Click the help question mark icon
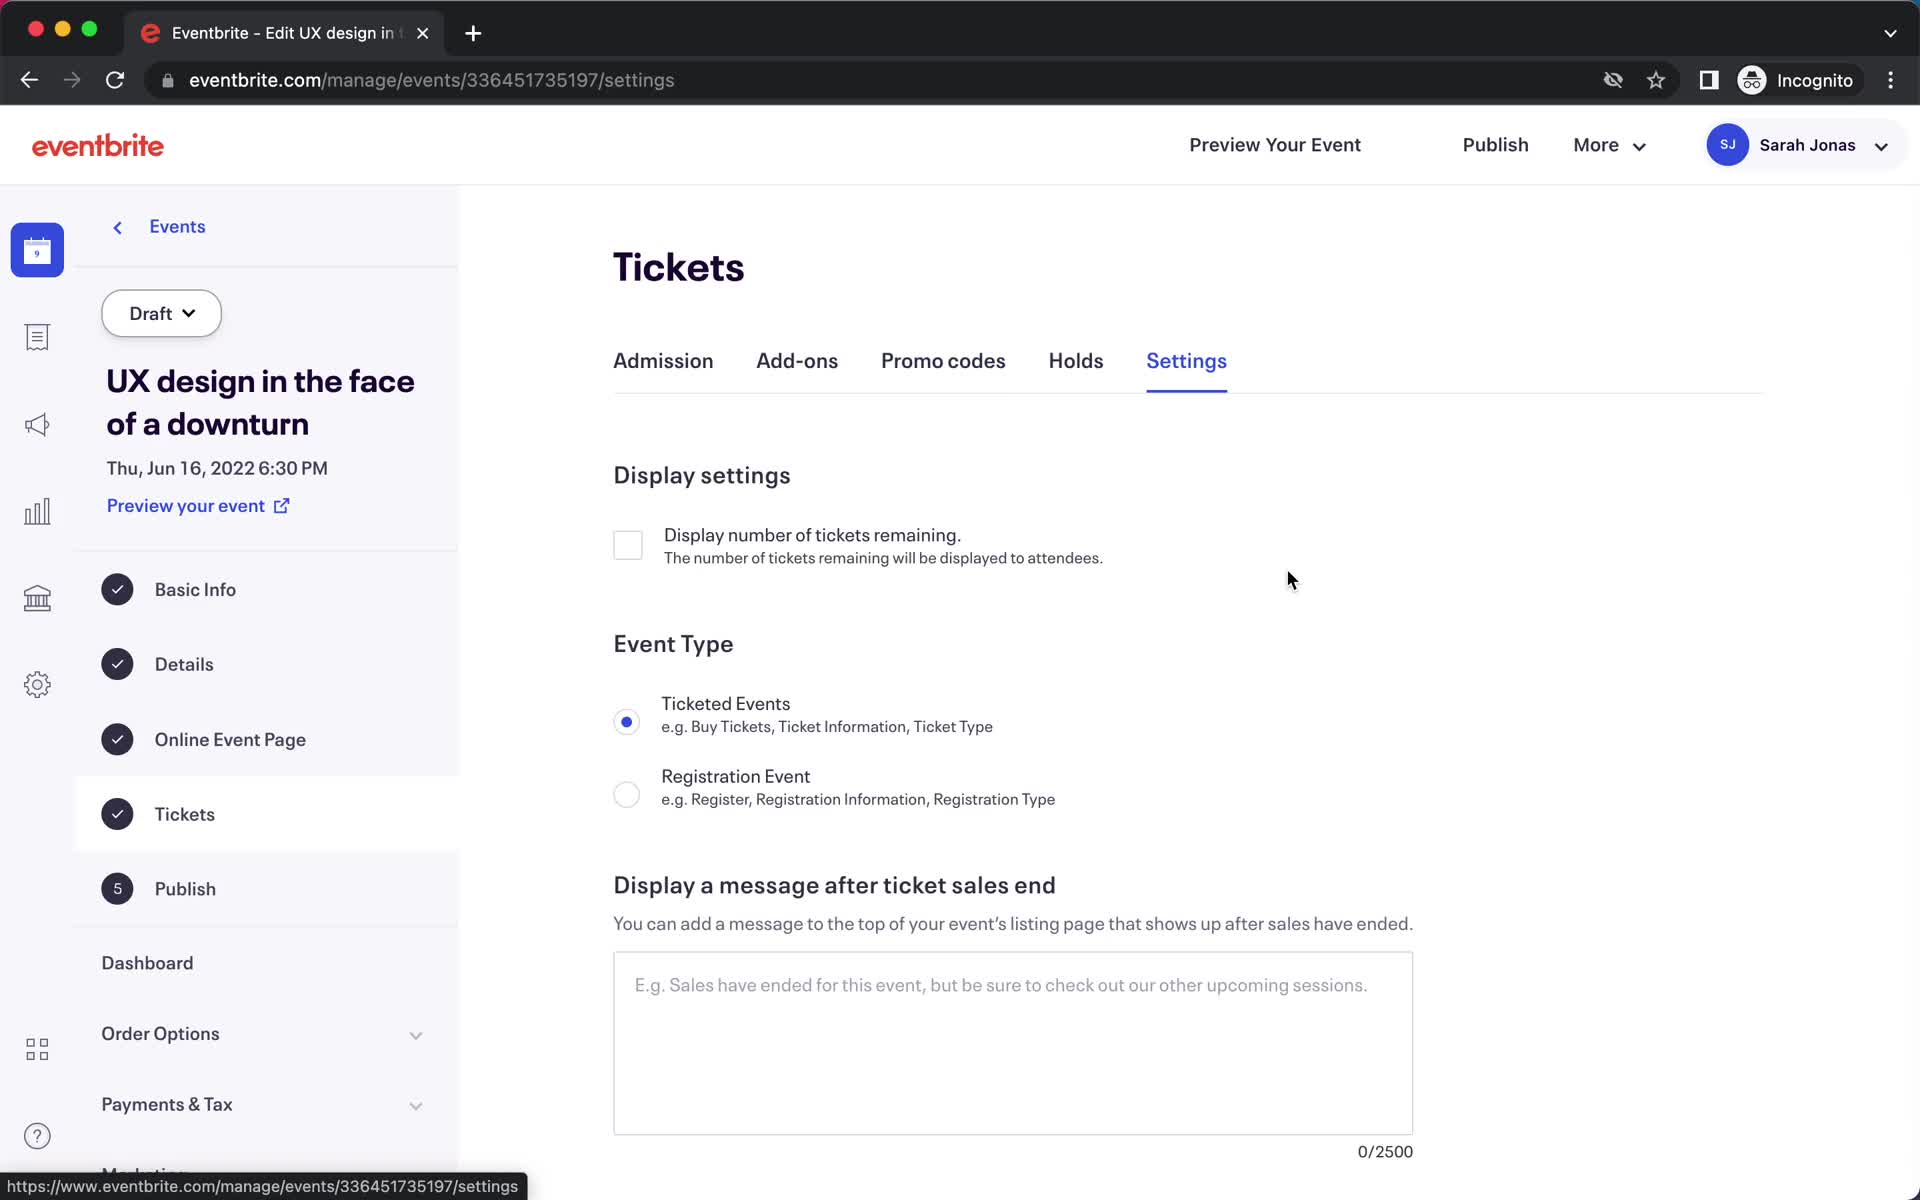1920x1200 pixels. pos(37,1135)
